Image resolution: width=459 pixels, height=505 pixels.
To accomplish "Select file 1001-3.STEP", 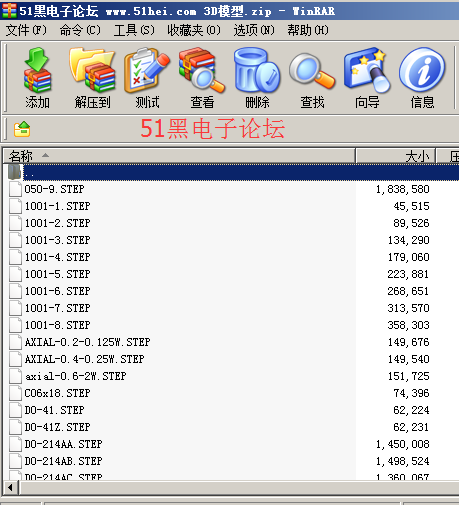I will (x=57, y=240).
